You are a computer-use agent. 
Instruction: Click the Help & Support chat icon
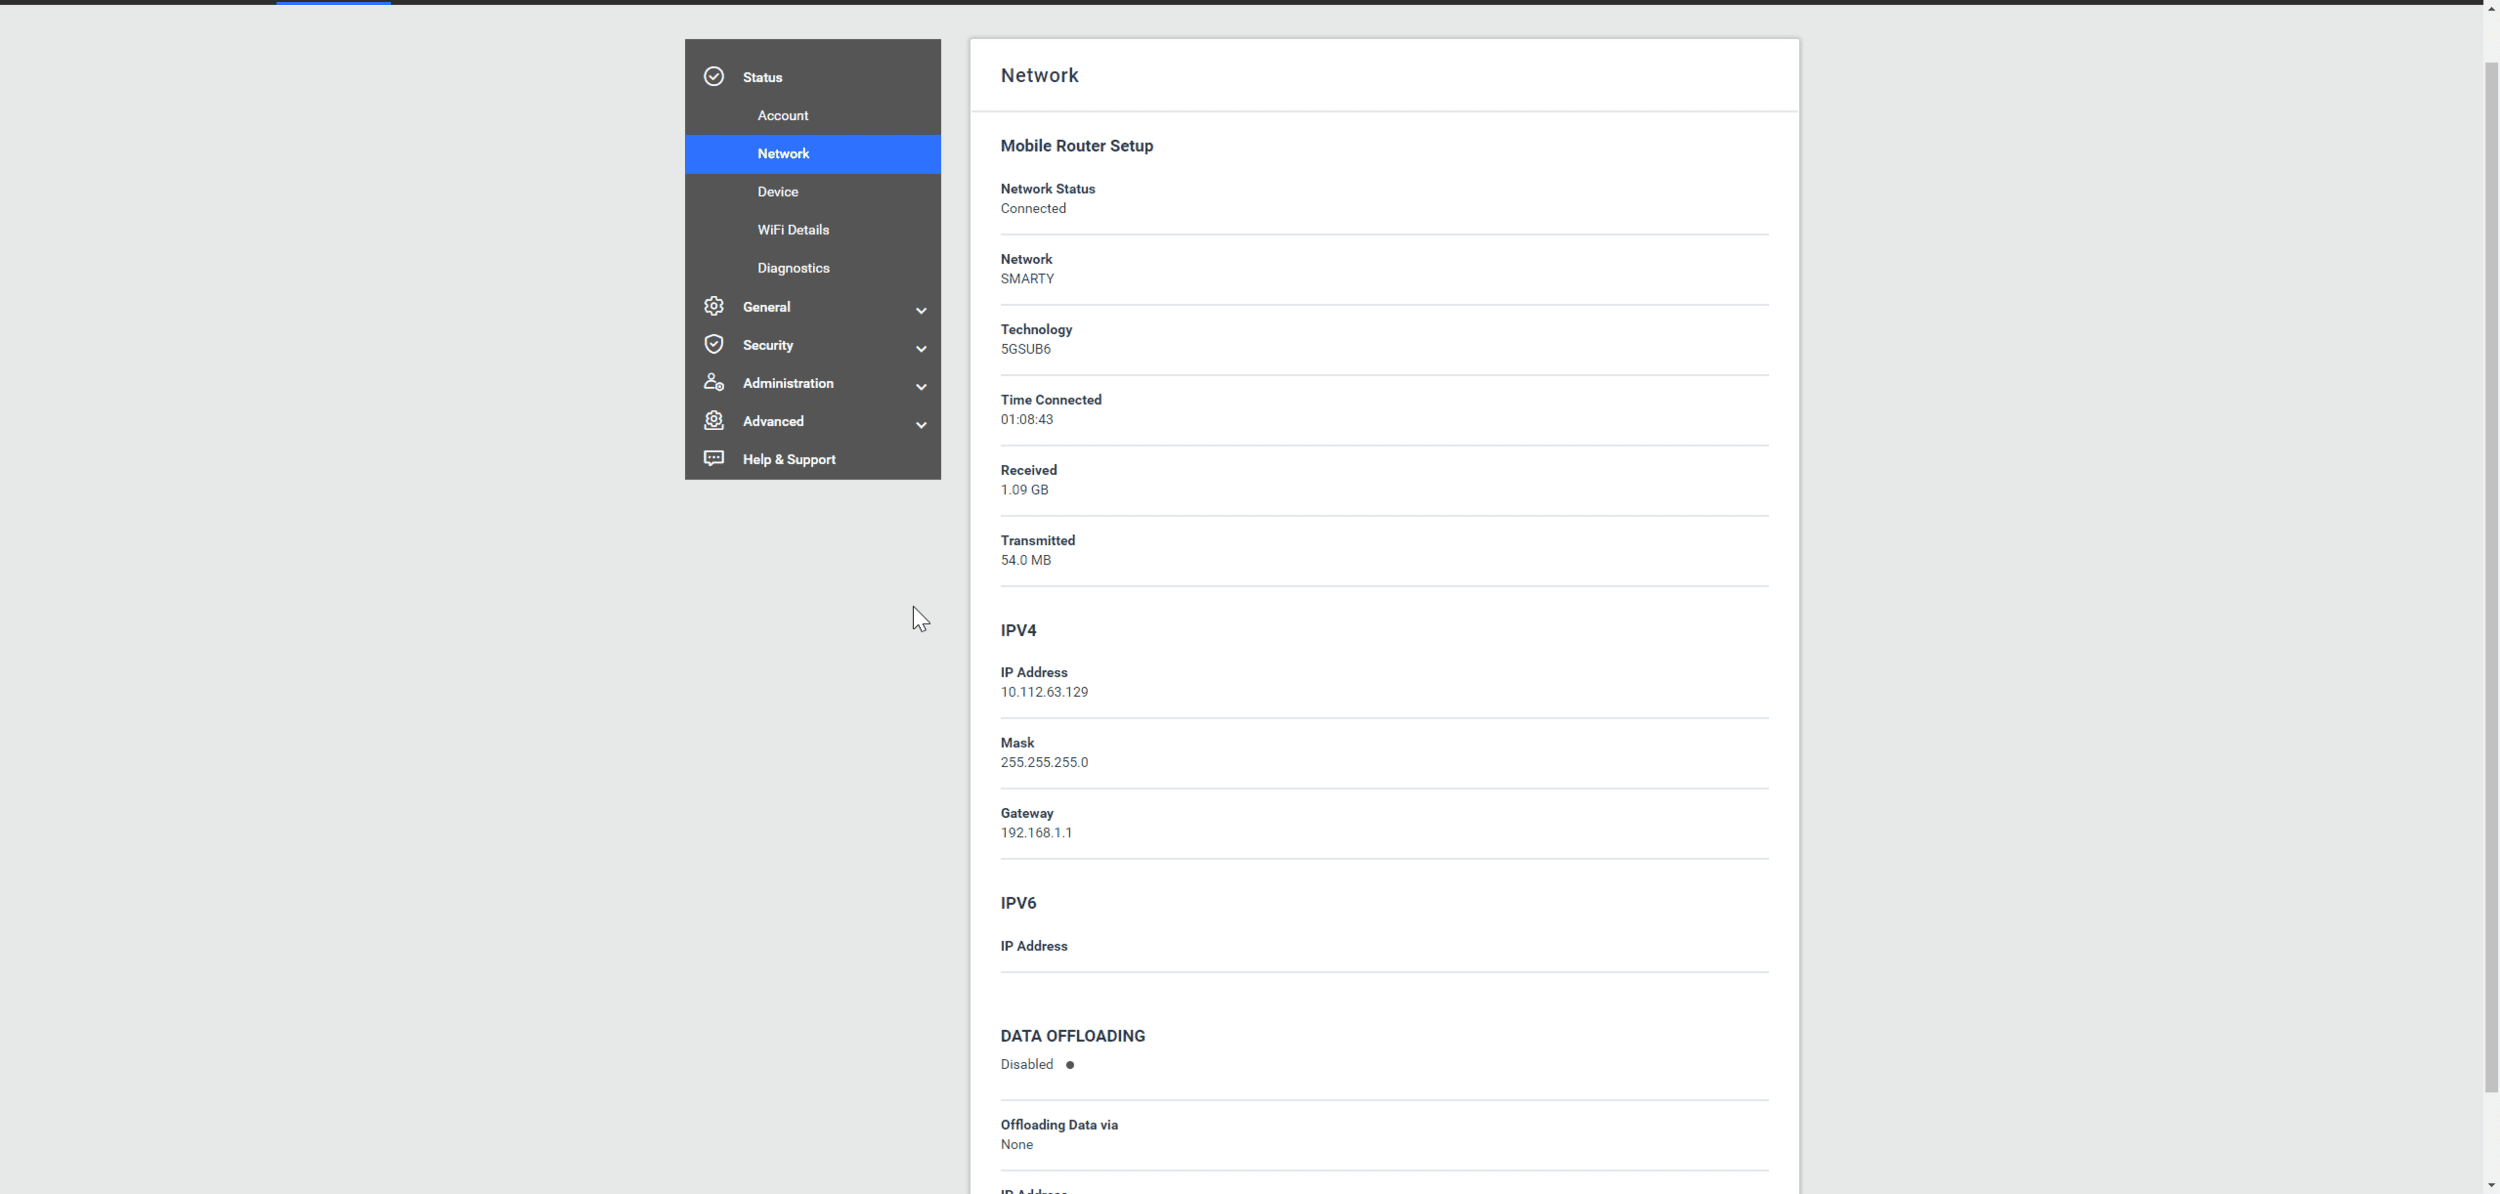(713, 458)
